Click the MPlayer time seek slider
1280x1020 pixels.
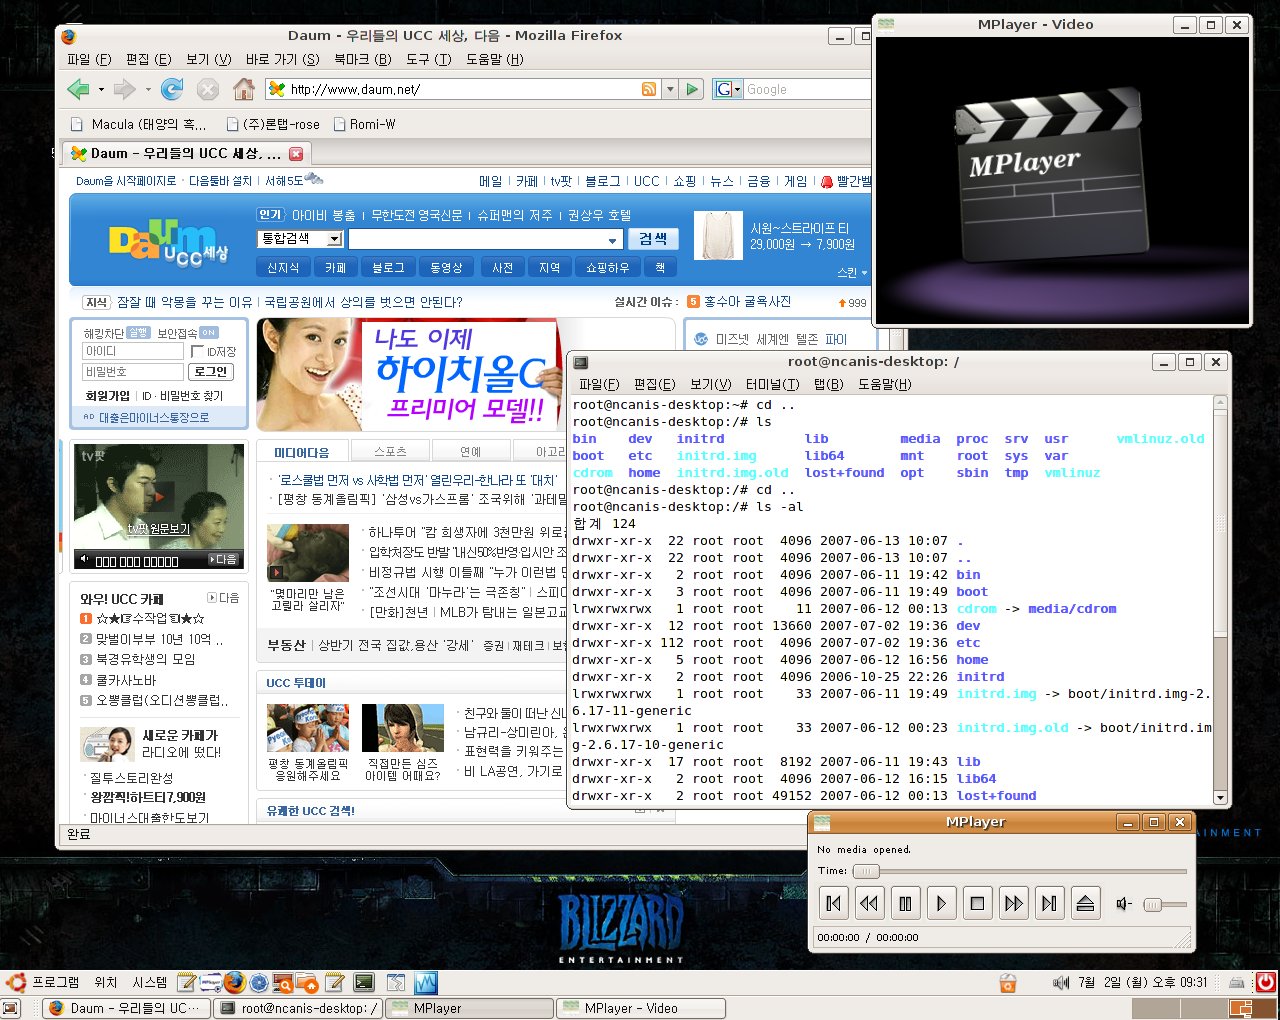(x=1019, y=871)
